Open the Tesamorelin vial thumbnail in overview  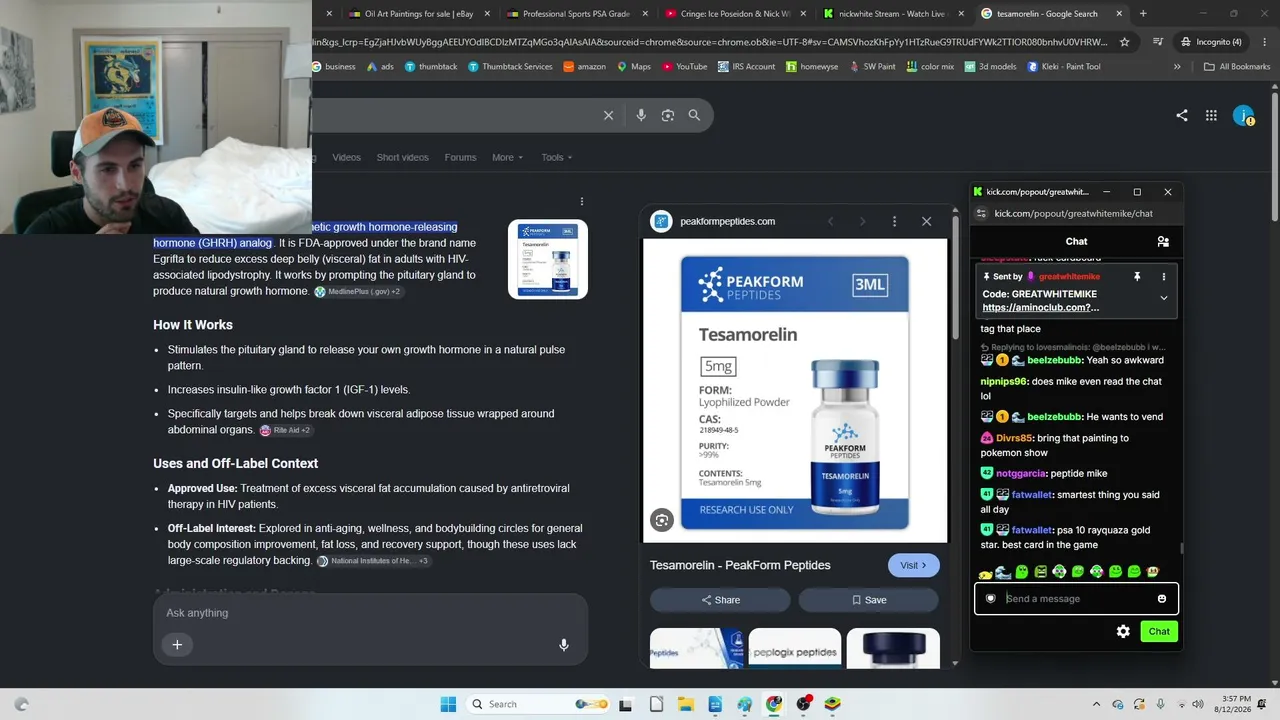tap(548, 259)
